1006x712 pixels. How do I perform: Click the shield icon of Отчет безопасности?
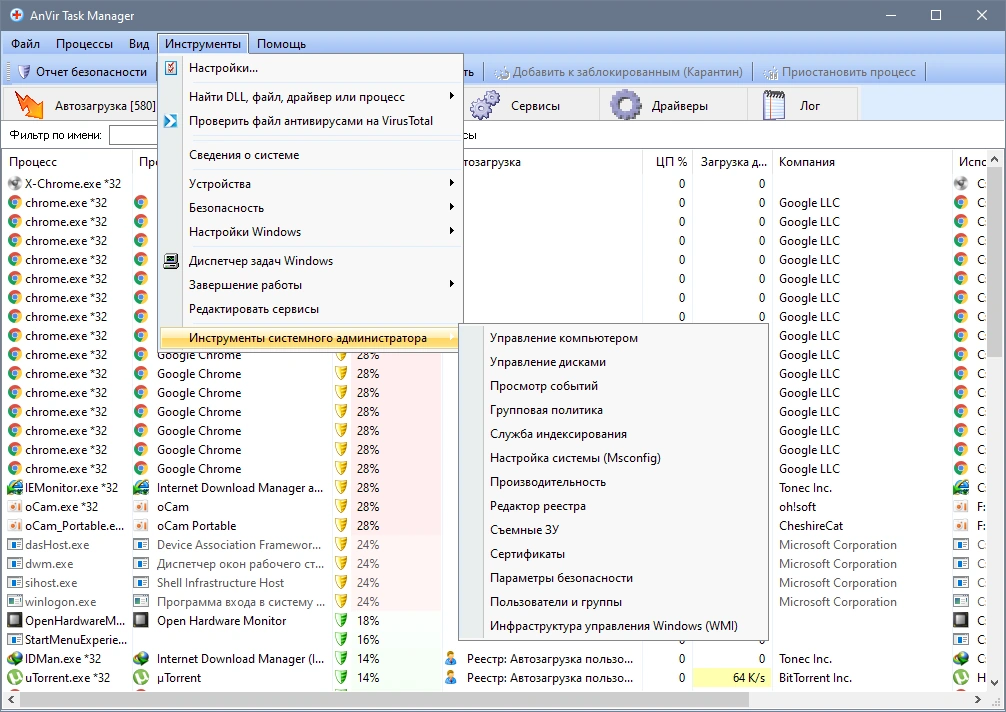[x=24, y=72]
